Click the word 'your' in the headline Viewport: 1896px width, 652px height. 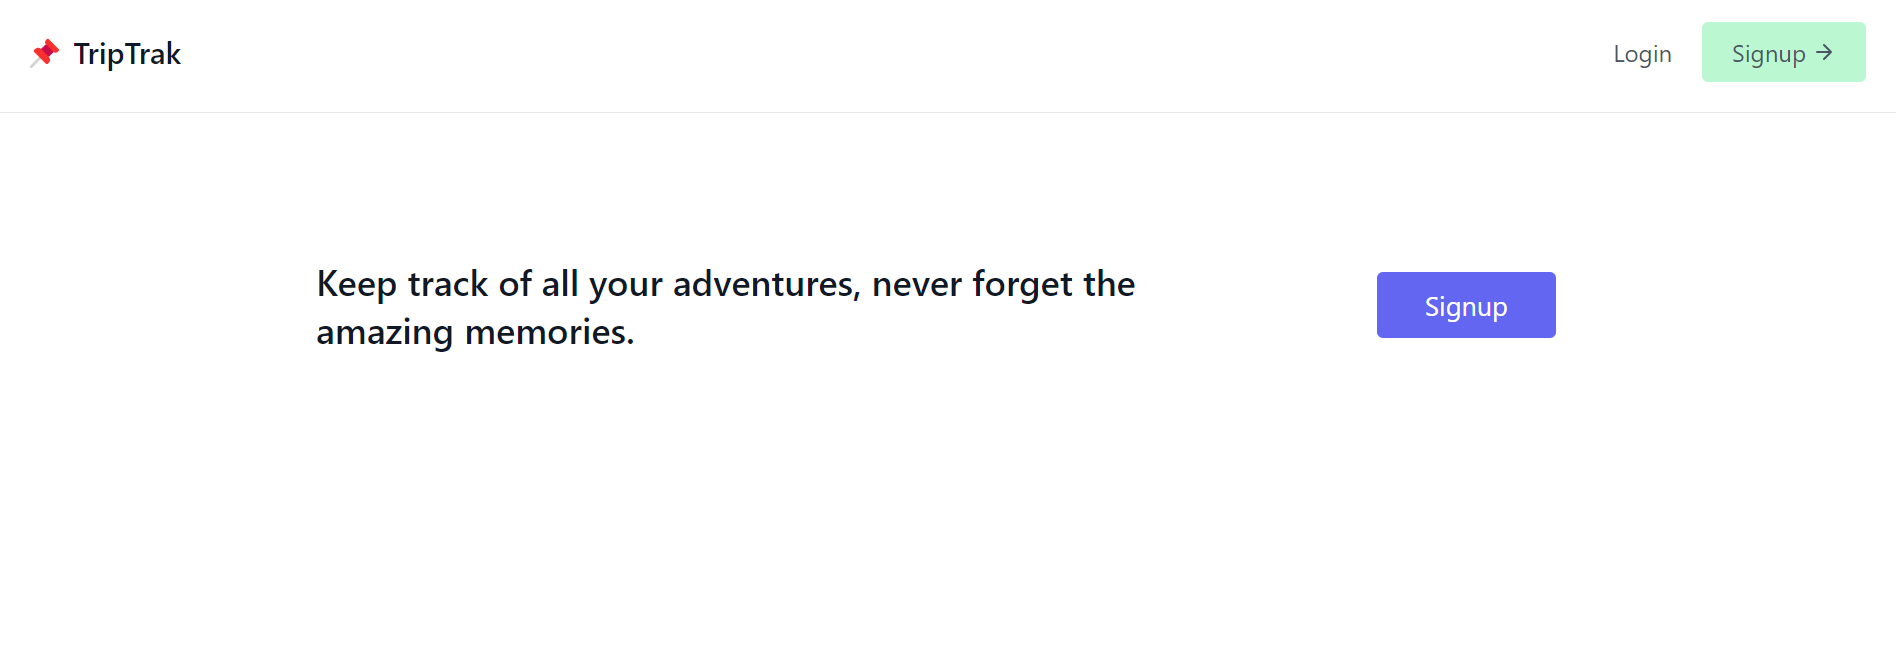coord(626,286)
